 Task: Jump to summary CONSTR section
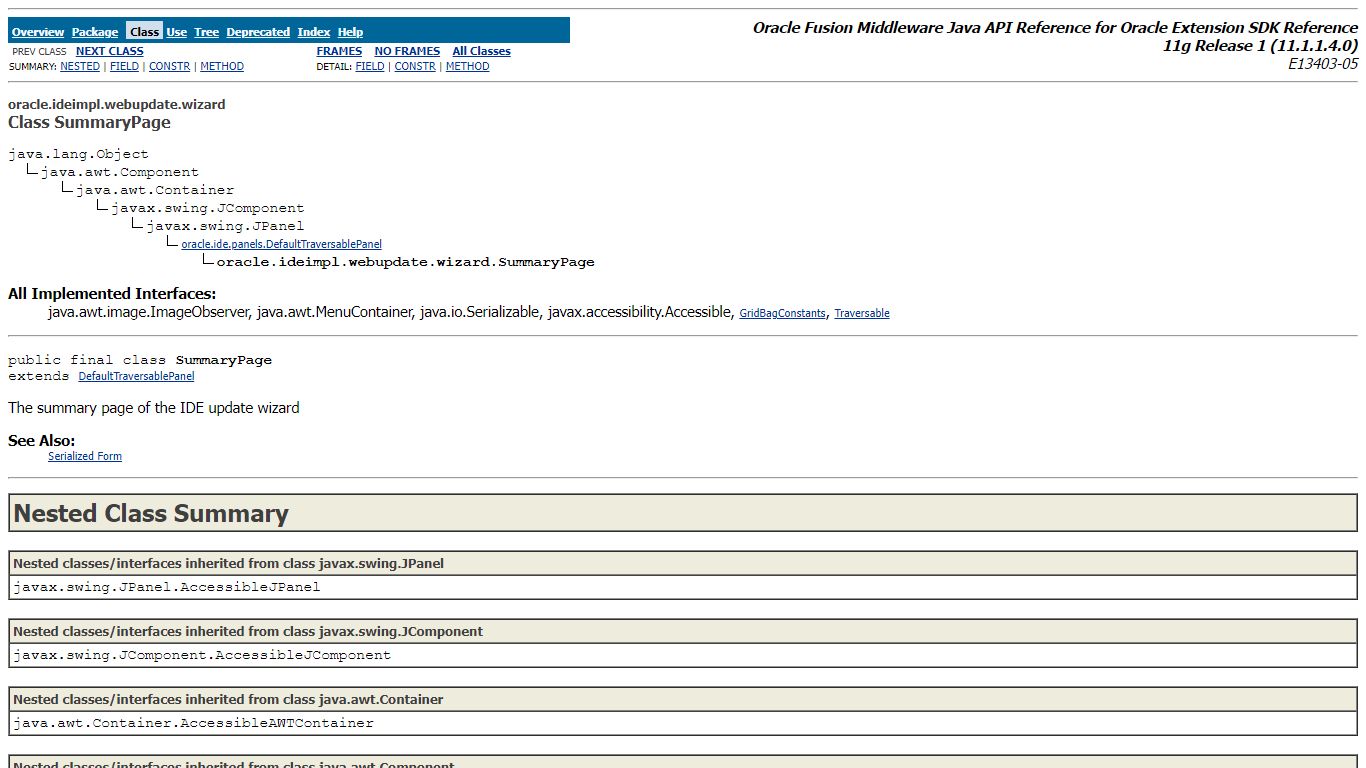(x=169, y=66)
